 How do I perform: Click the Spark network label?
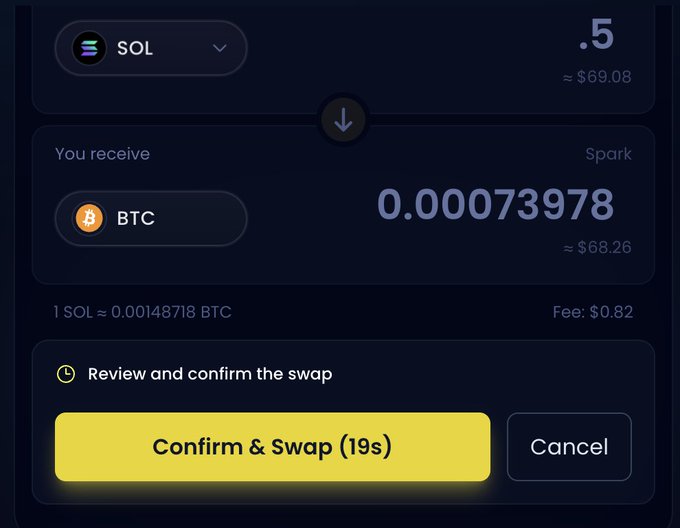tap(608, 155)
